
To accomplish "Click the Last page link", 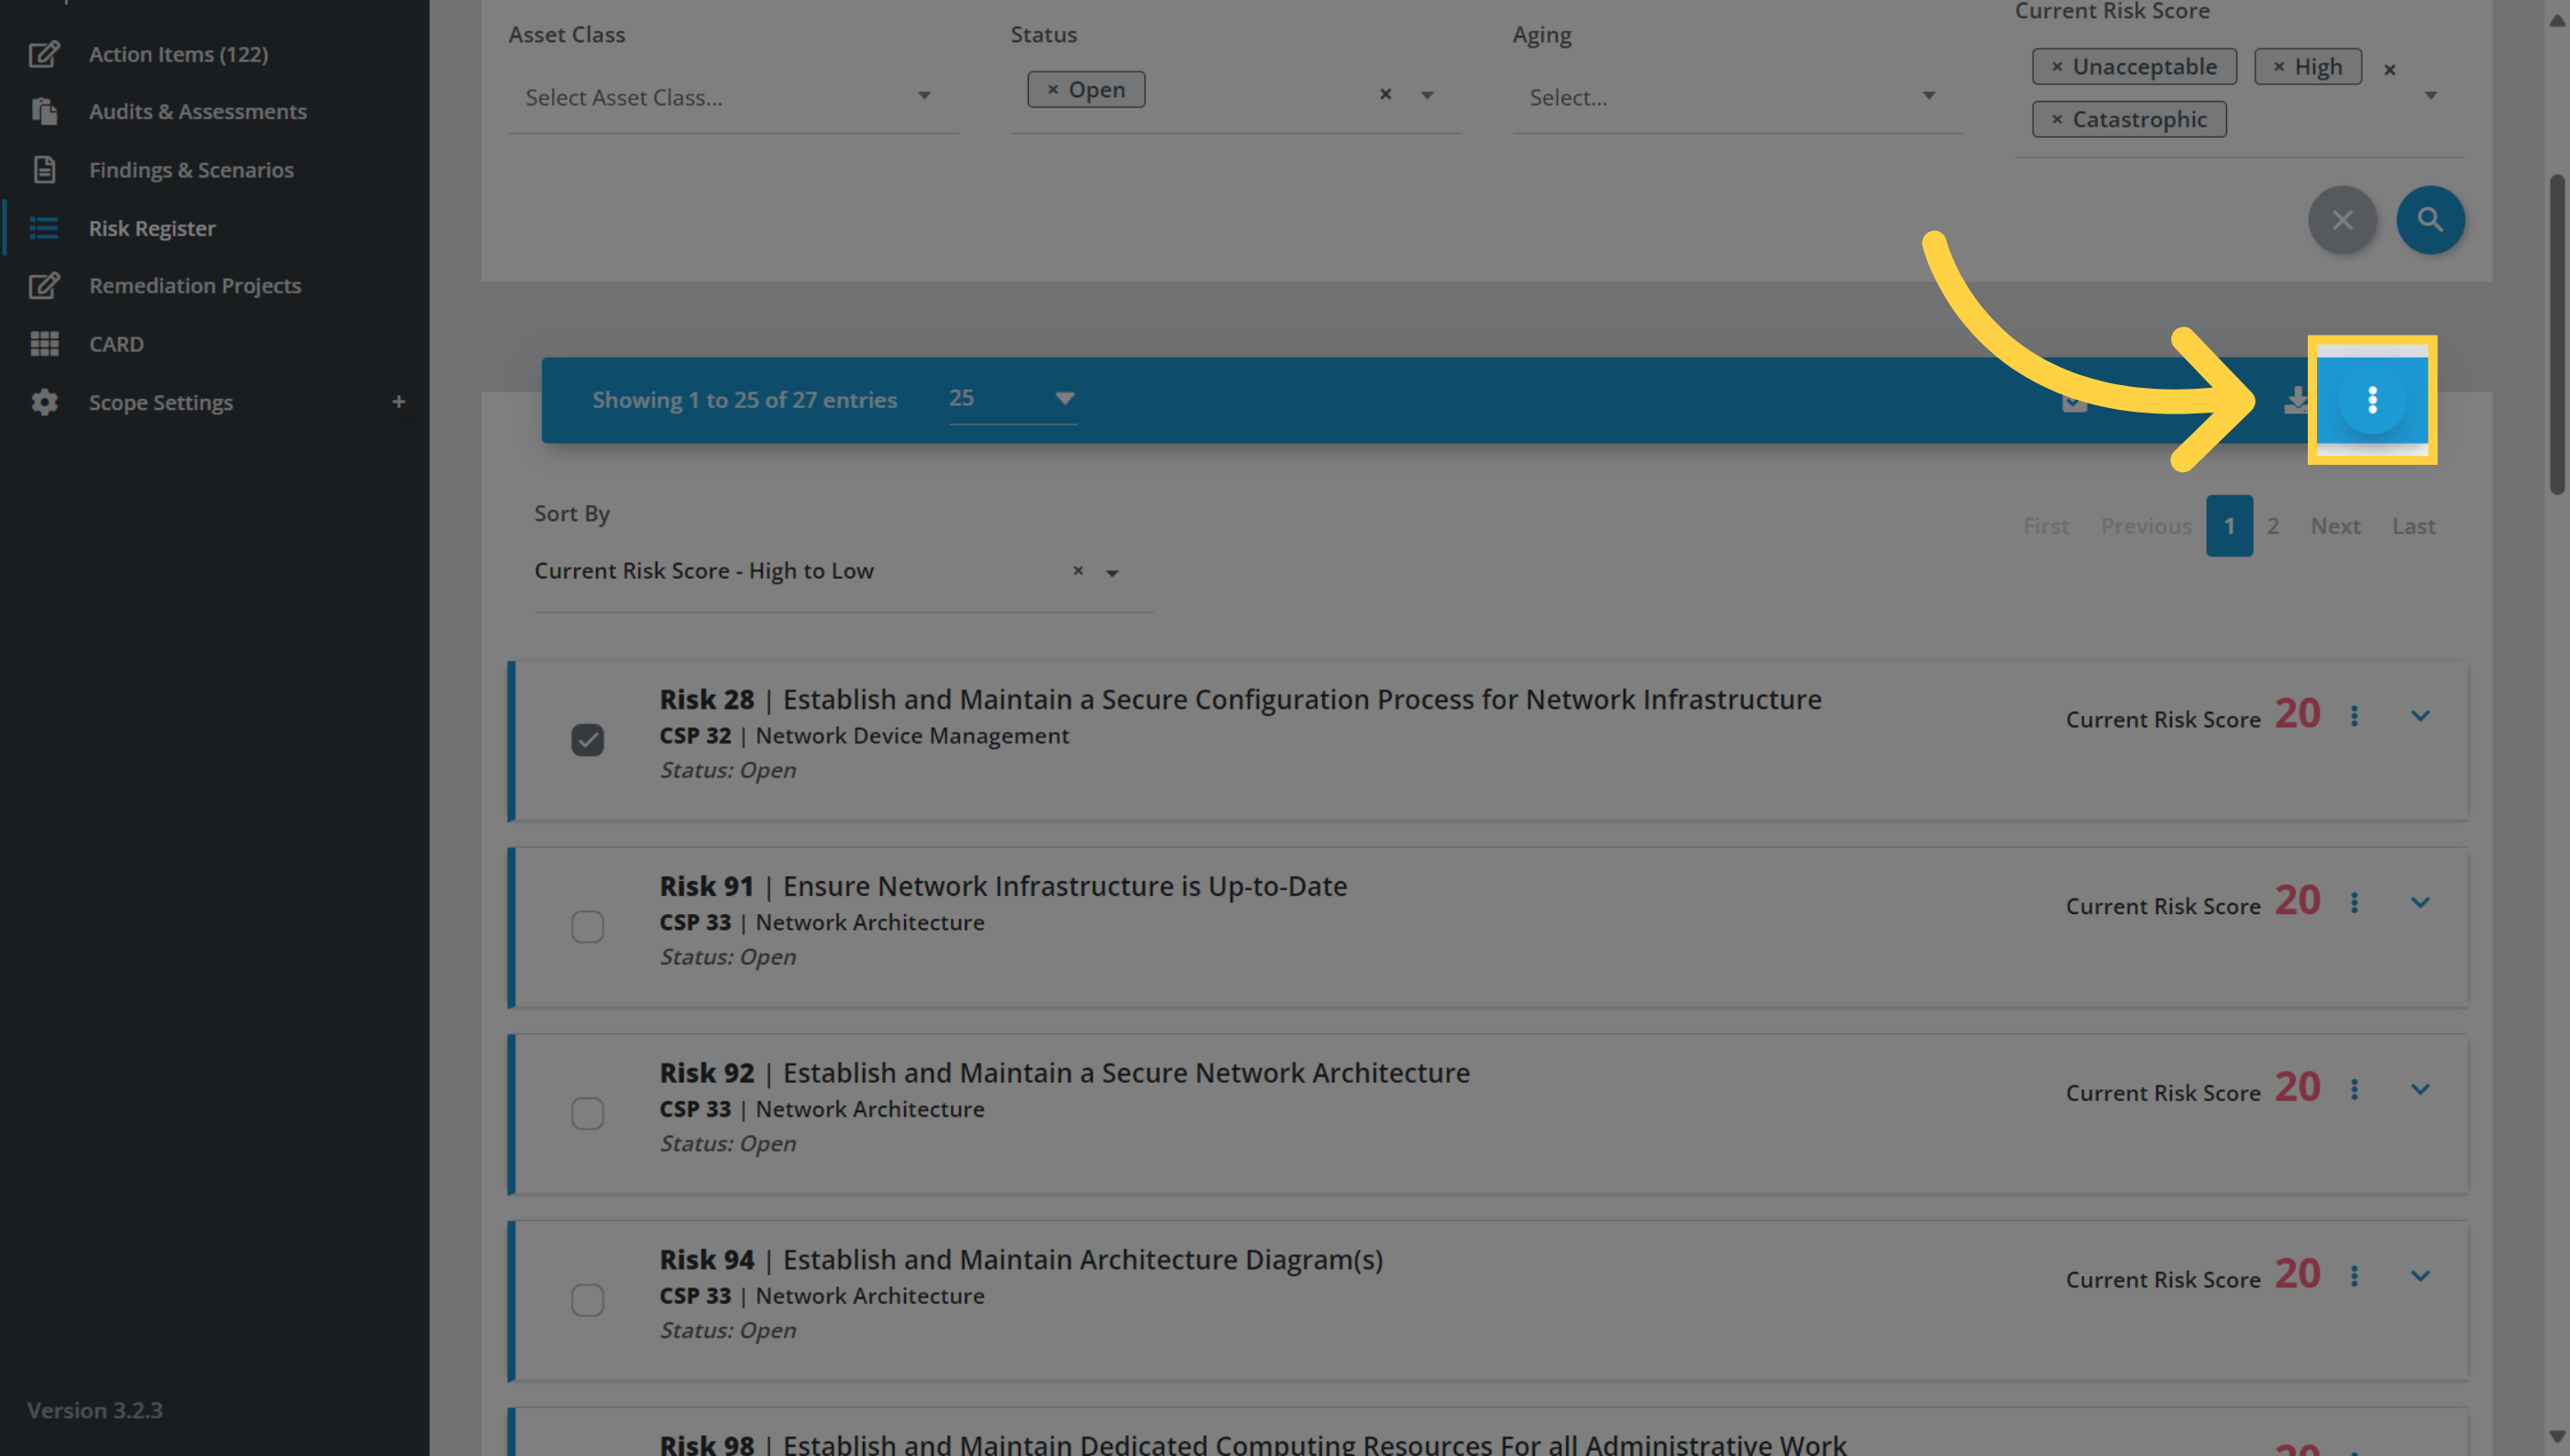I will coord(2413,526).
